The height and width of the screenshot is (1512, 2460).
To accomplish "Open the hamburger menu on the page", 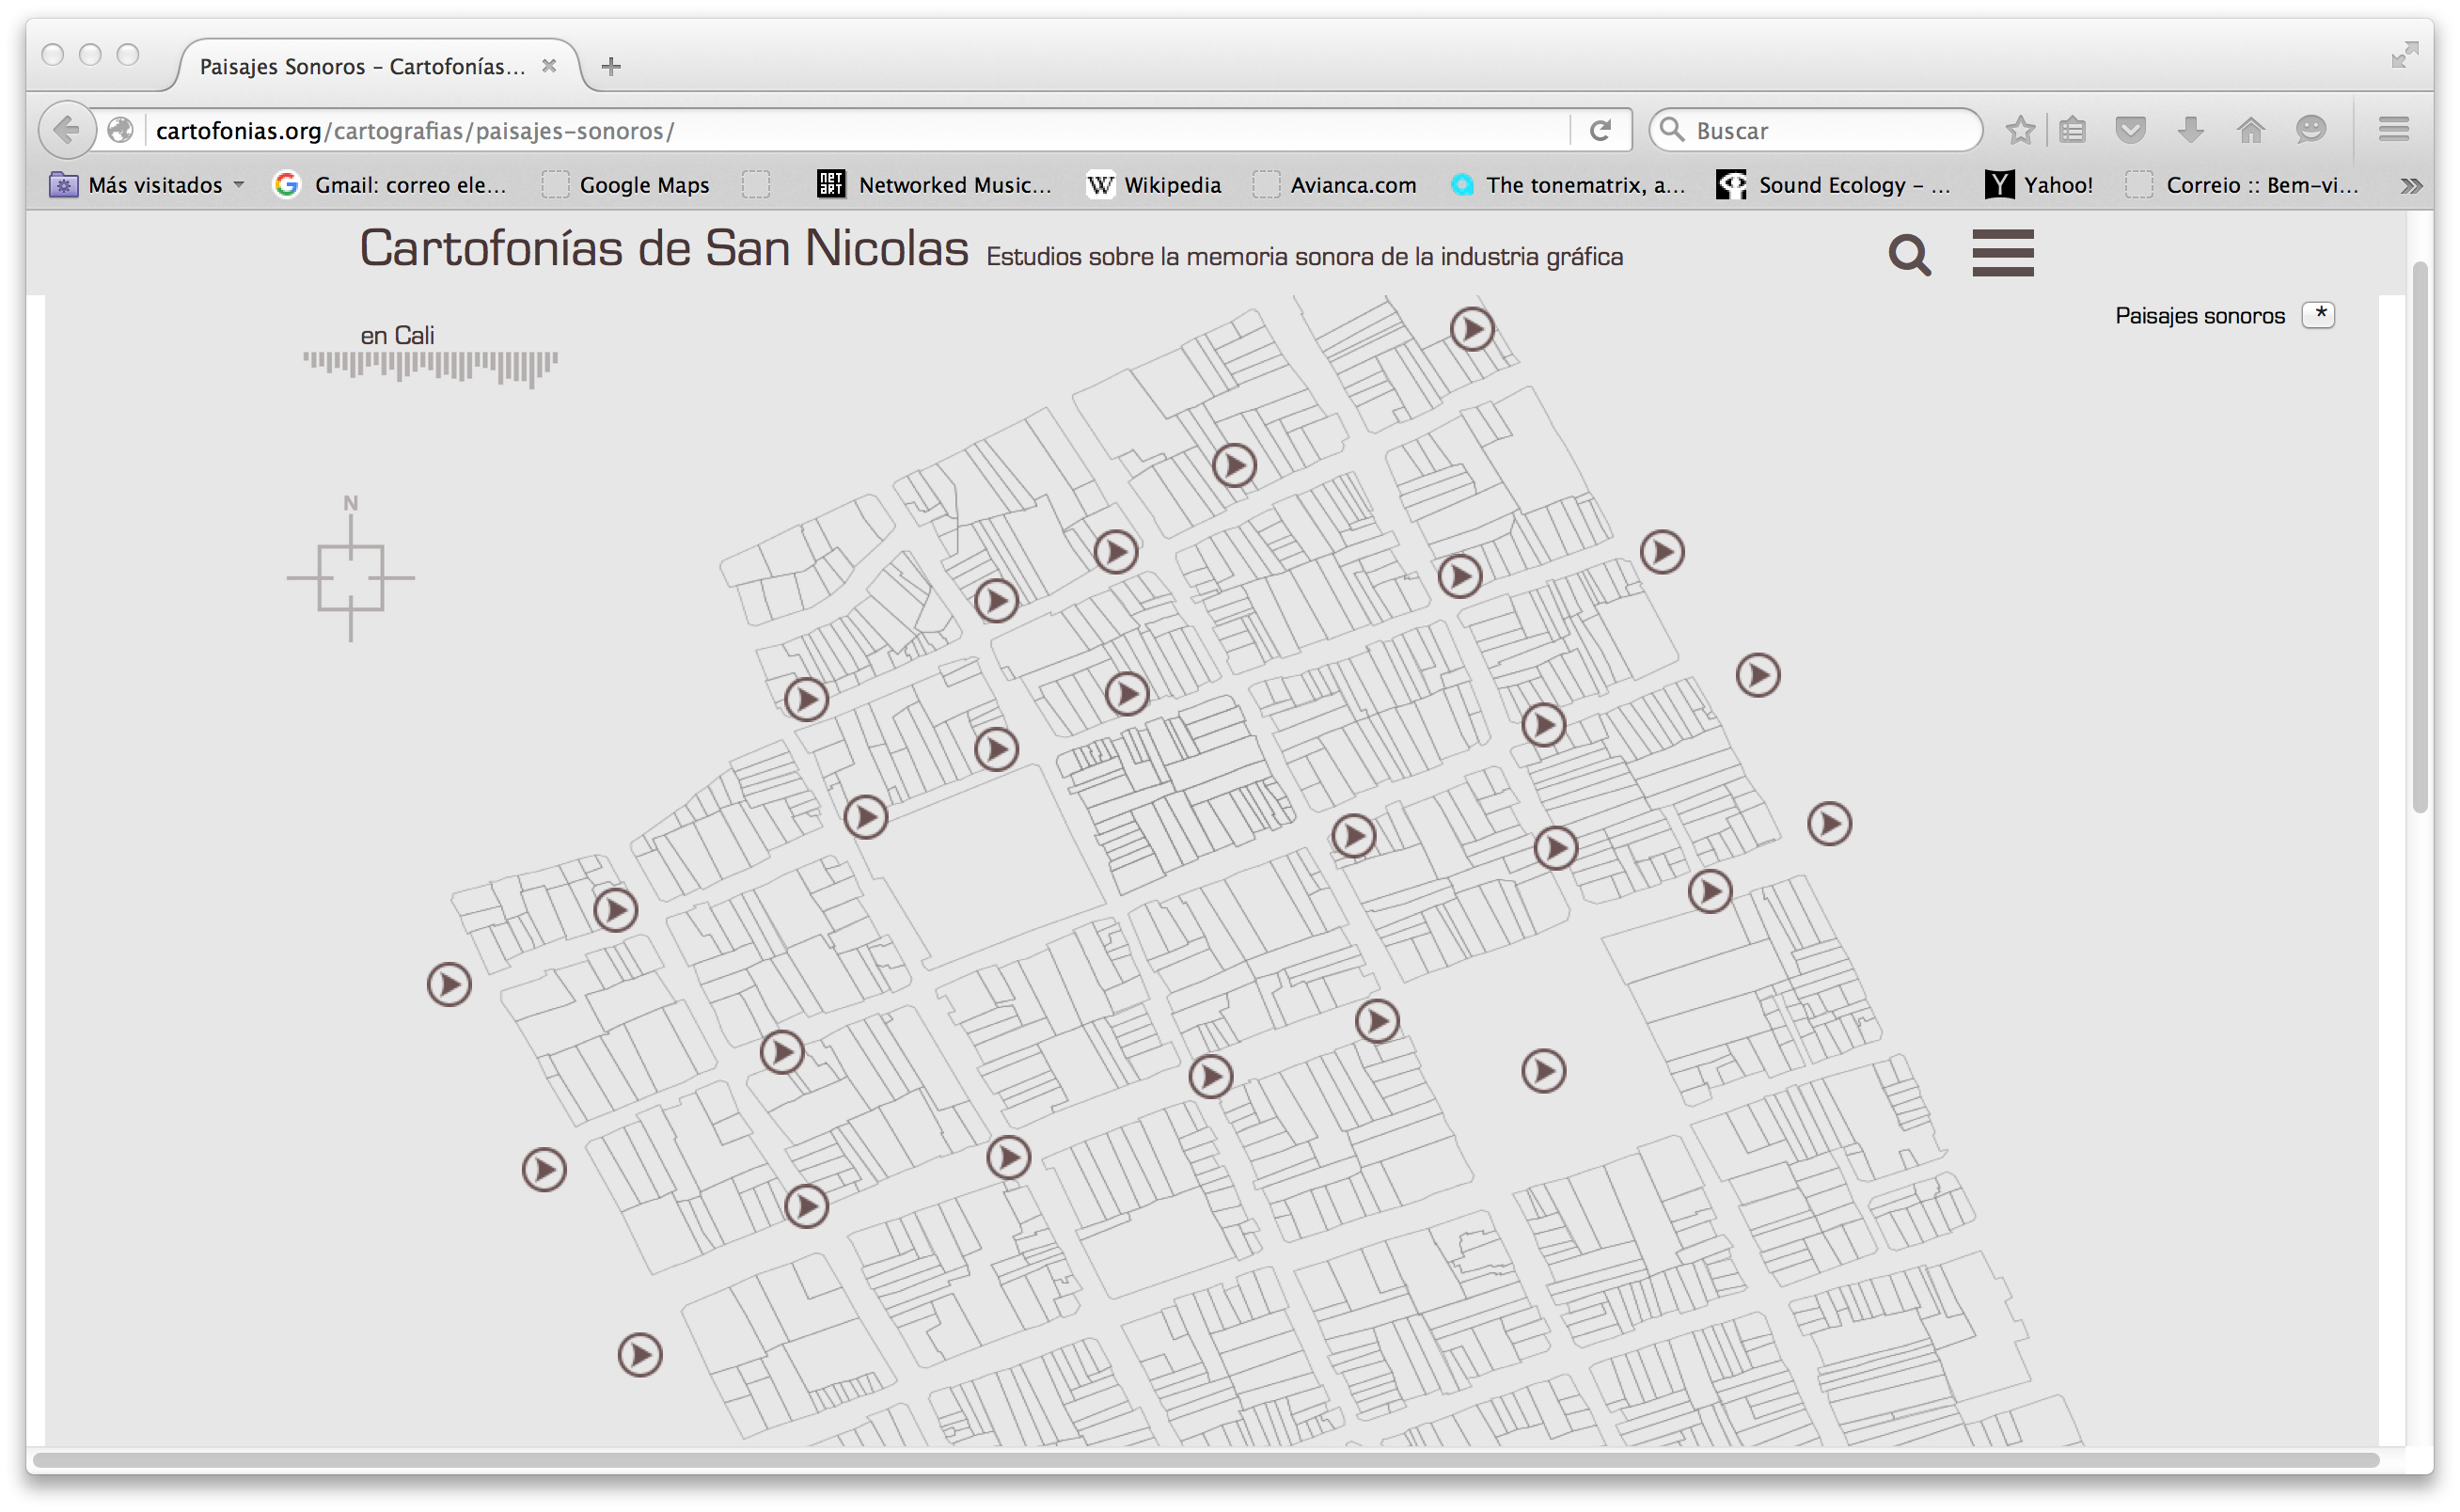I will coord(2002,252).
